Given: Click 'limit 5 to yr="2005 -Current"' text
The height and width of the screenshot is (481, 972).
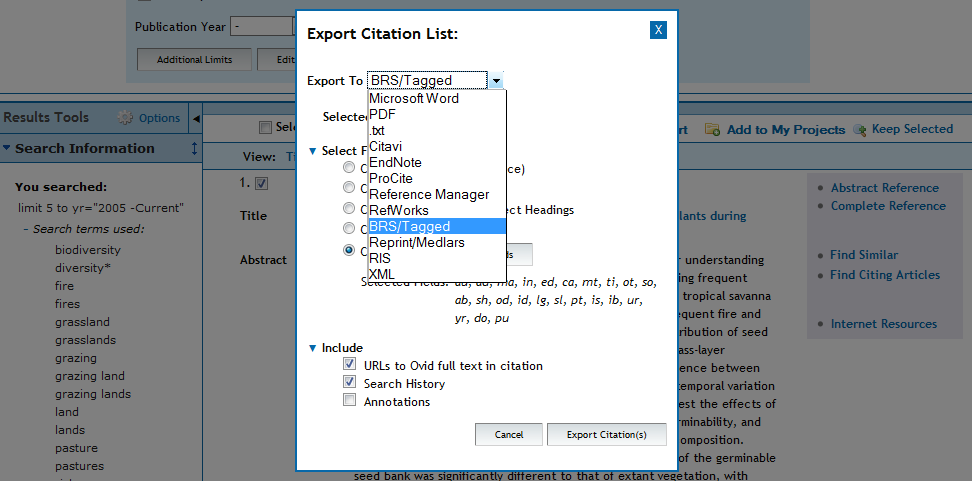Looking at the screenshot, I should pos(101,208).
